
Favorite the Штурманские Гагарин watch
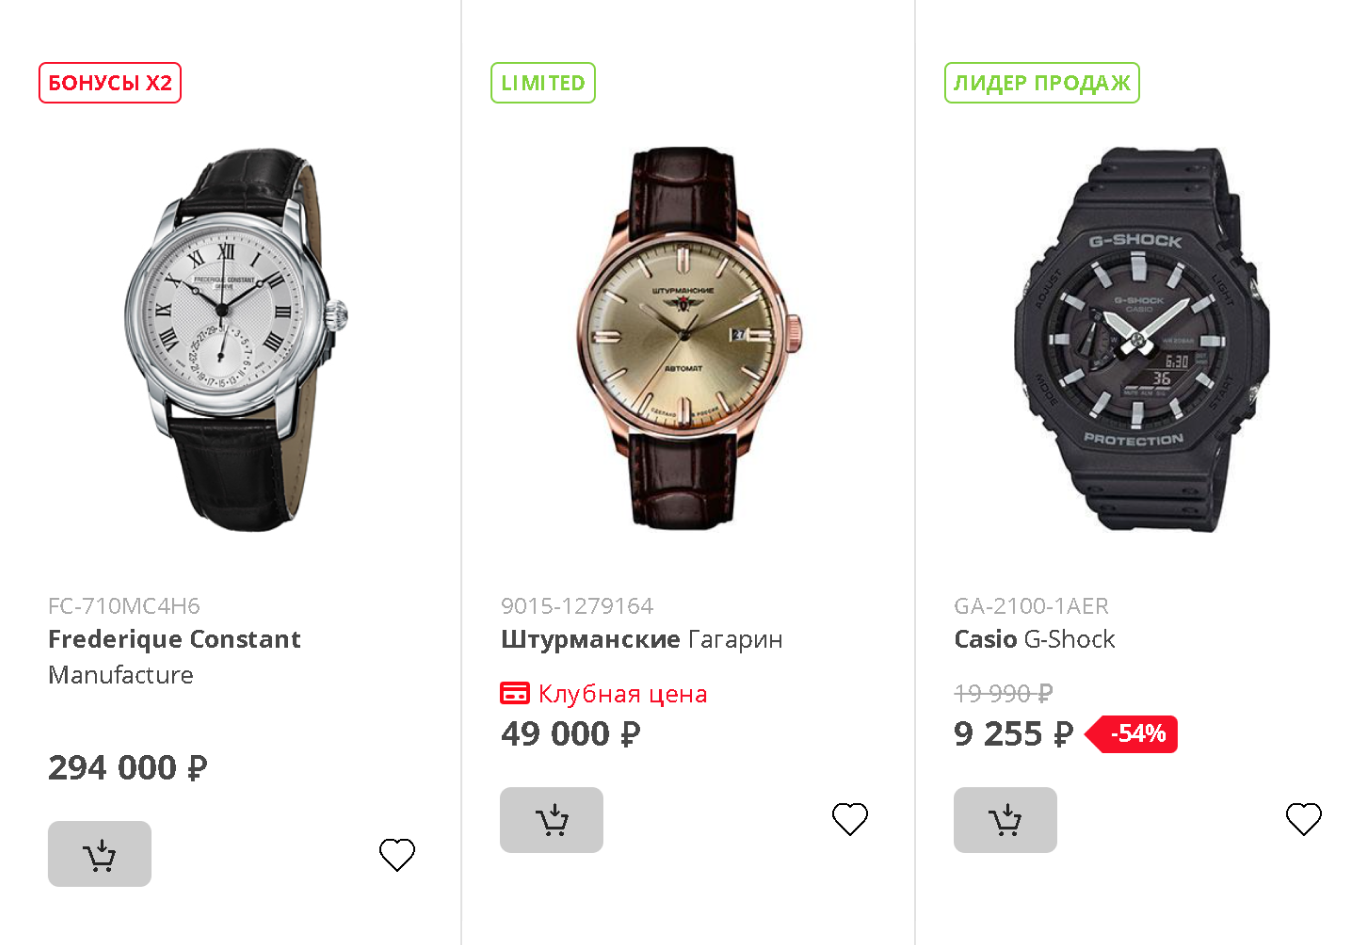tap(850, 819)
